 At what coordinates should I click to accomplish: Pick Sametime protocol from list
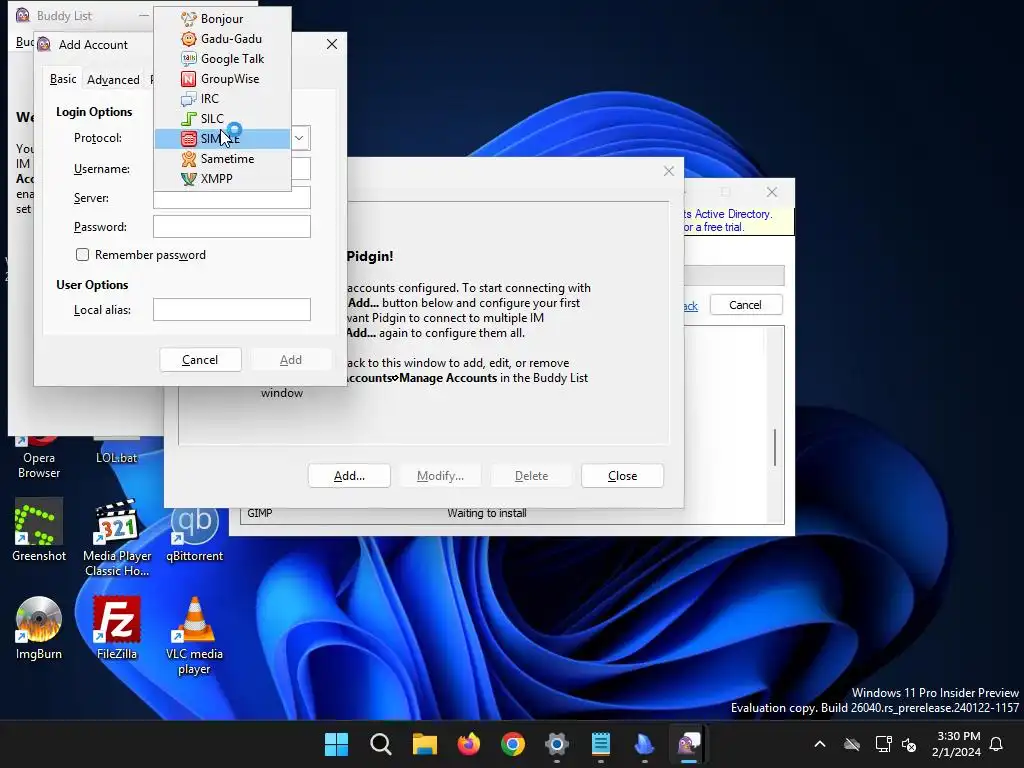[x=222, y=159]
